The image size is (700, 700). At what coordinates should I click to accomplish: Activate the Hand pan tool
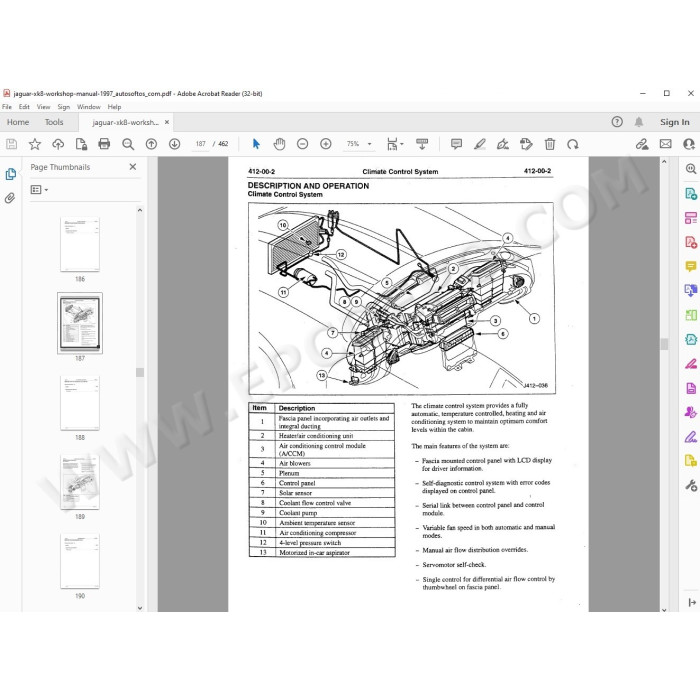(x=279, y=144)
